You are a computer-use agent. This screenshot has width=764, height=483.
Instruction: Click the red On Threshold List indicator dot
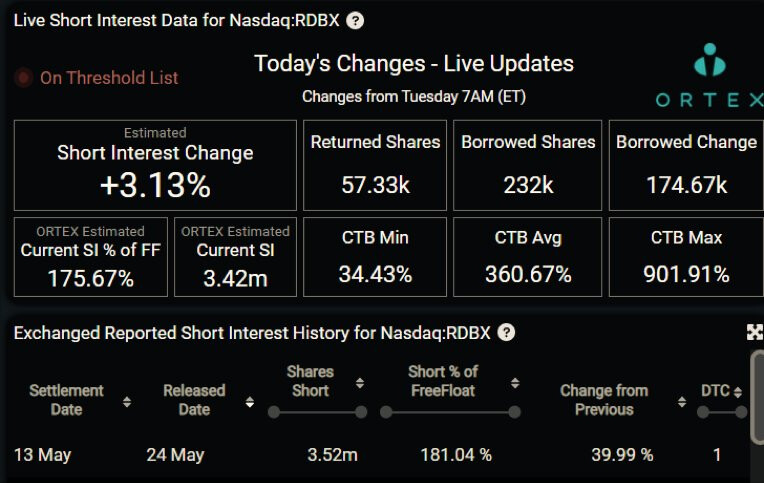point(23,77)
